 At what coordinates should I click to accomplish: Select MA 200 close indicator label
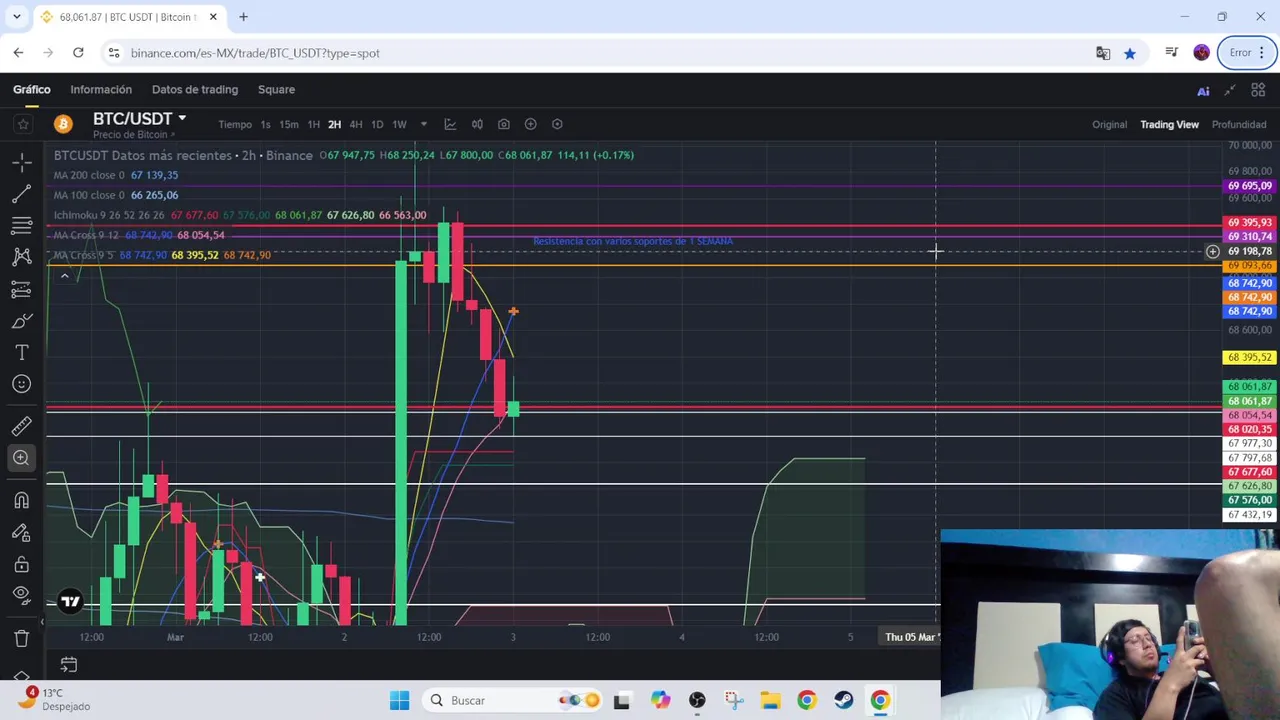click(89, 175)
